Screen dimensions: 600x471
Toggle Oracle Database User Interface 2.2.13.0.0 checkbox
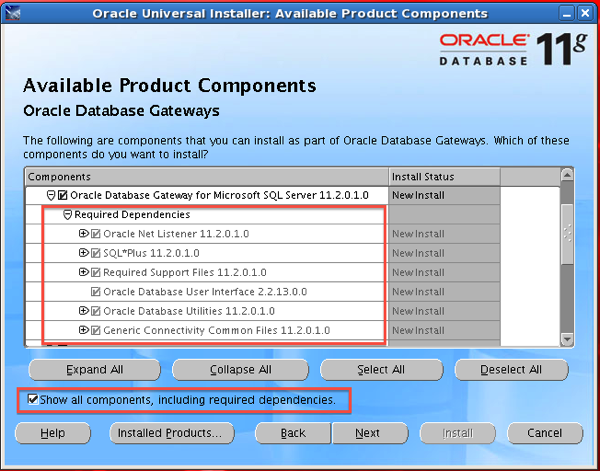(95, 292)
